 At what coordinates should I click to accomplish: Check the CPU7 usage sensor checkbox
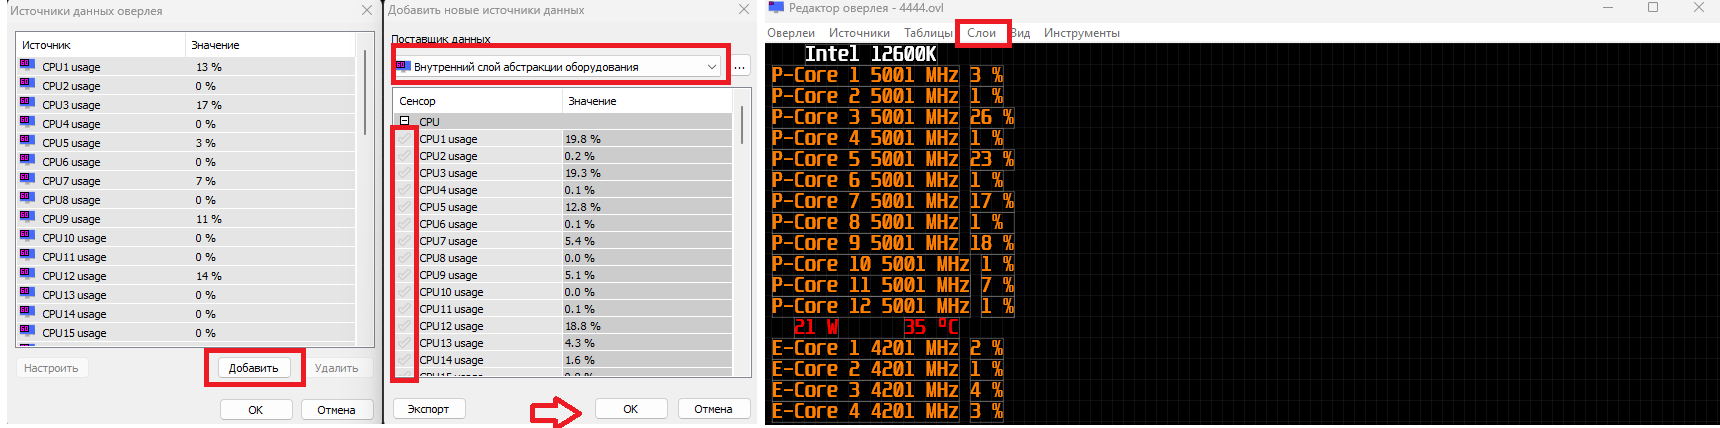tap(405, 241)
